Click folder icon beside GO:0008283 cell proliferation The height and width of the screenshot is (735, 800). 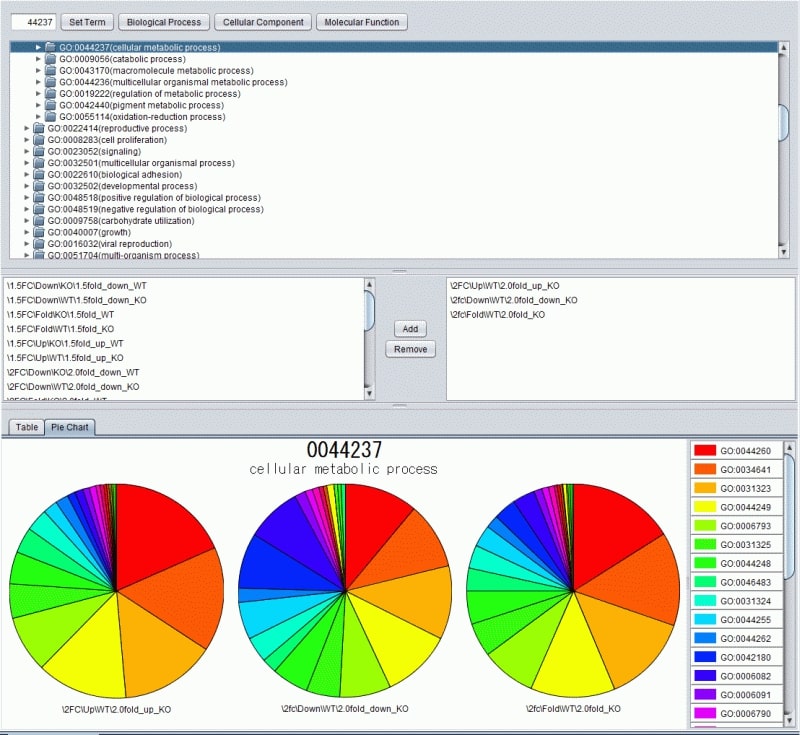click(x=39, y=140)
